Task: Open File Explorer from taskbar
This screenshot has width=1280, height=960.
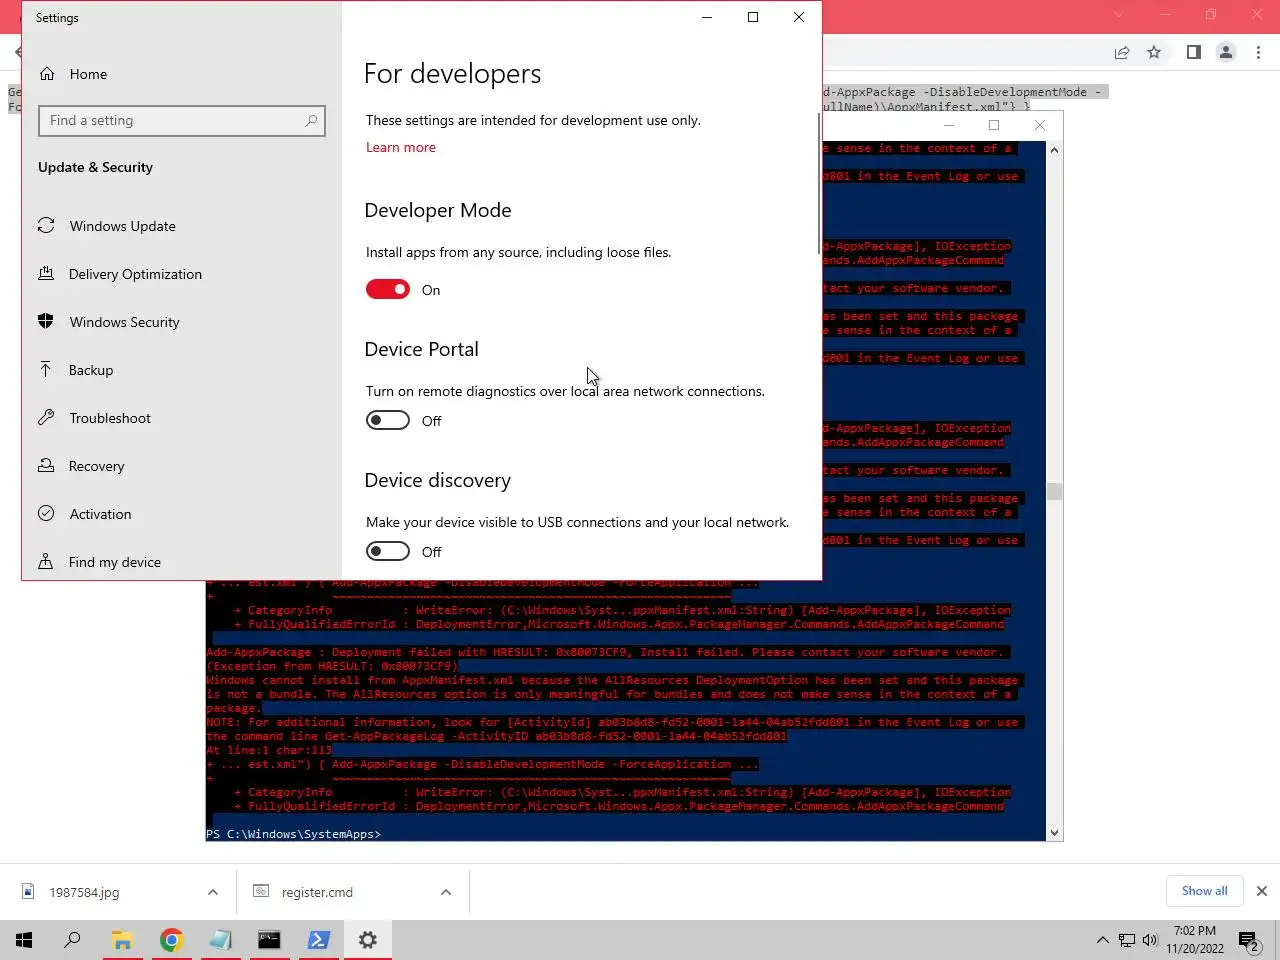Action: click(x=122, y=940)
